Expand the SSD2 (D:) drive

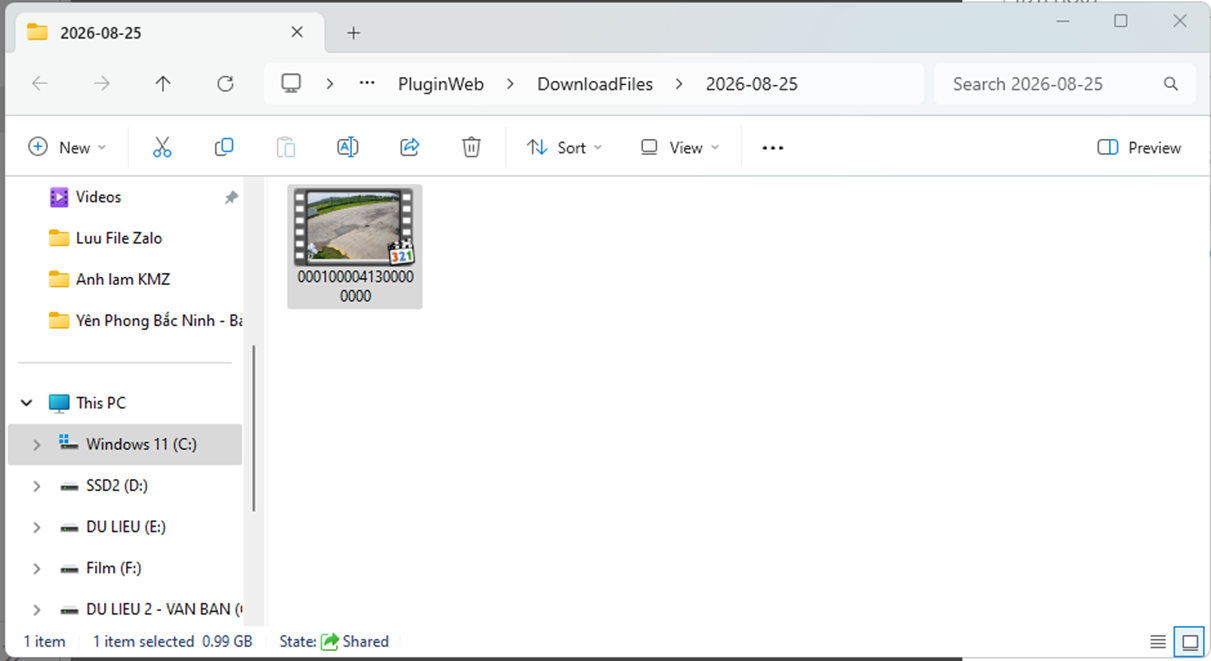(x=37, y=486)
